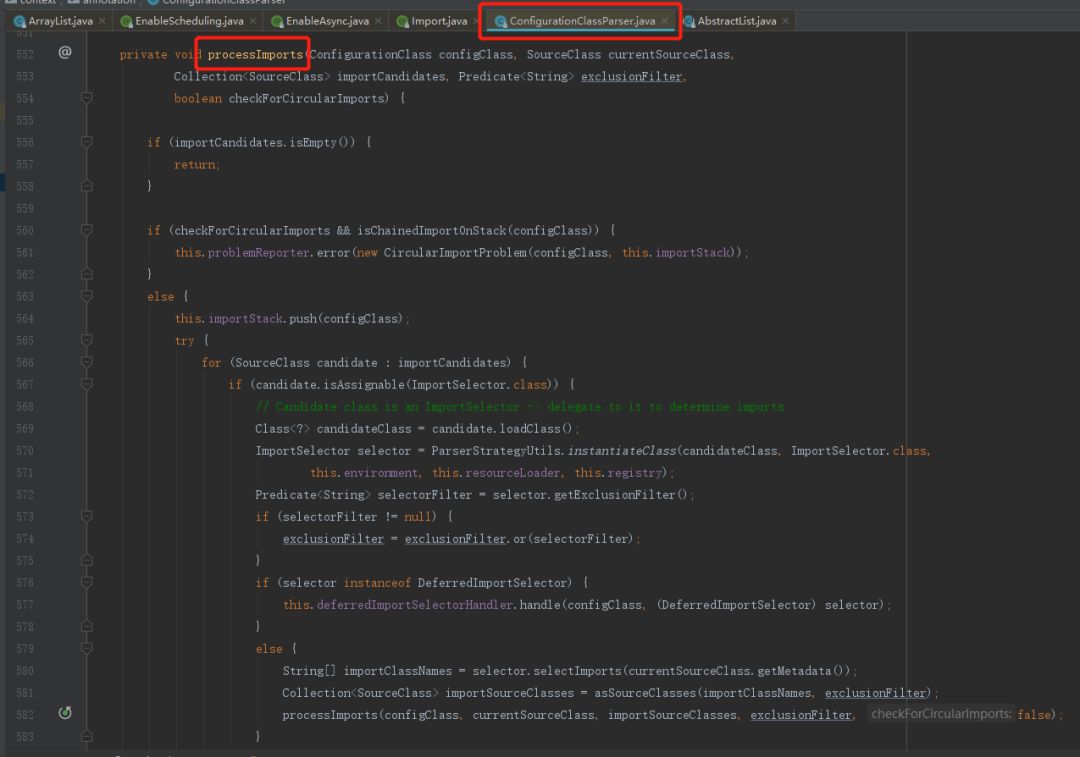Screen dimensions: 1080x757
Task: Click the isChainedImportOnStack call
Action: pyautogui.click(x=431, y=231)
